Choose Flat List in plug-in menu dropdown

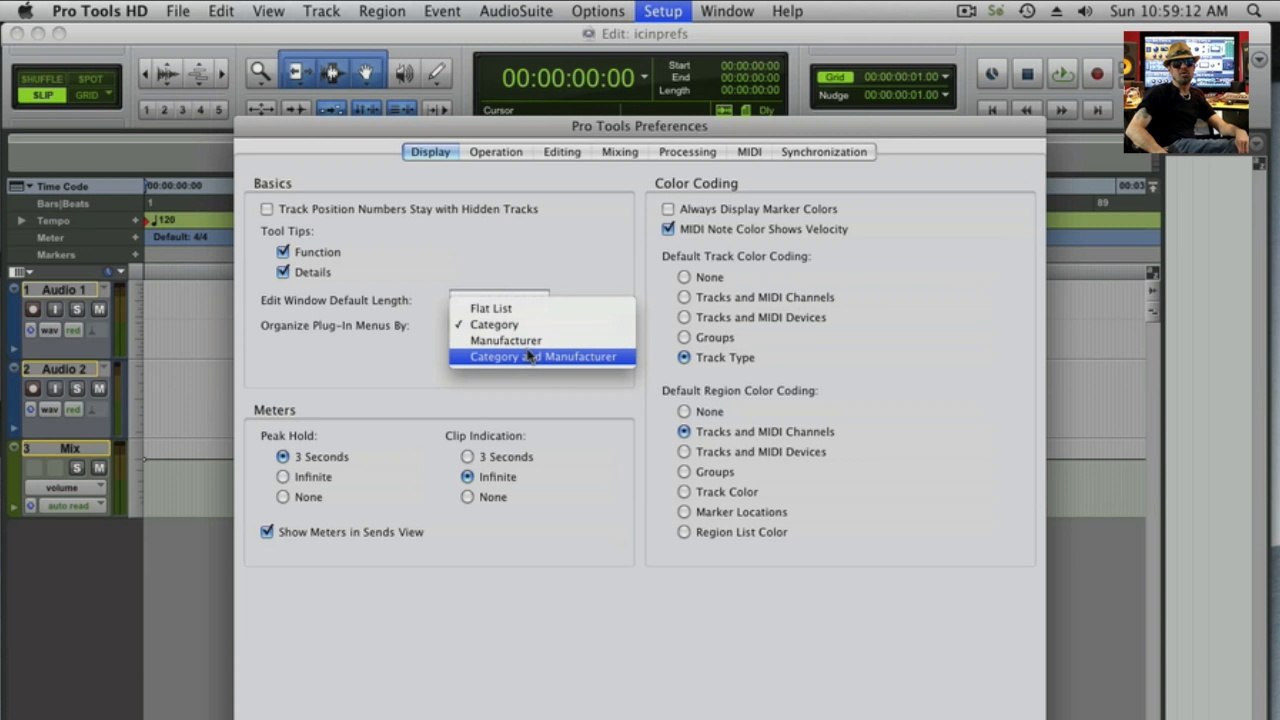point(542,308)
